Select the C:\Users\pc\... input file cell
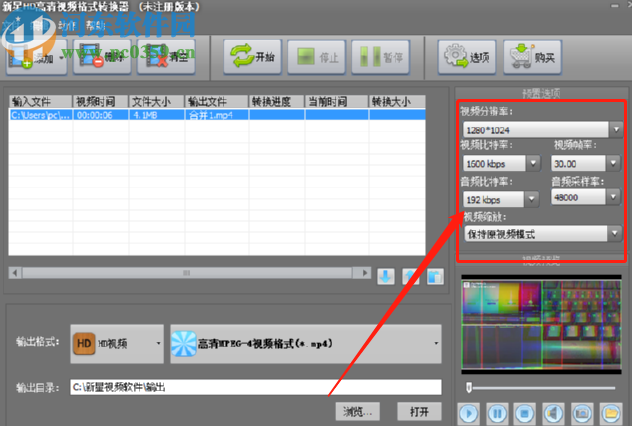This screenshot has width=632, height=426. (40, 115)
